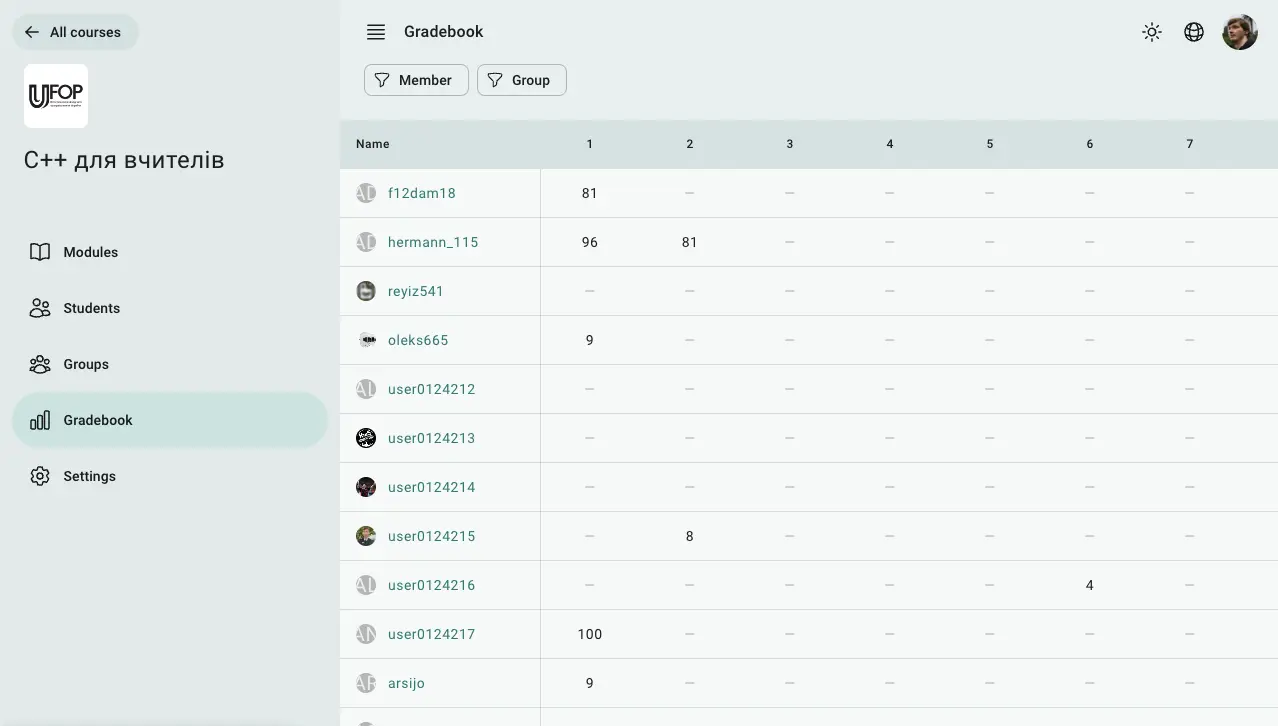Go back to All courses

tap(75, 32)
